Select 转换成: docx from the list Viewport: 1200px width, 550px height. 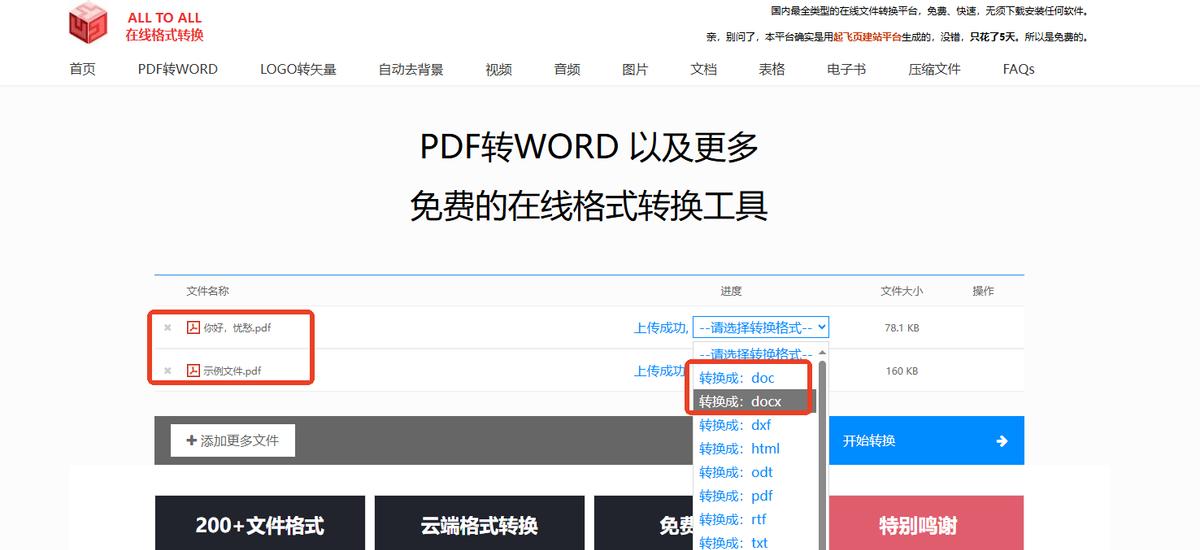(740, 402)
